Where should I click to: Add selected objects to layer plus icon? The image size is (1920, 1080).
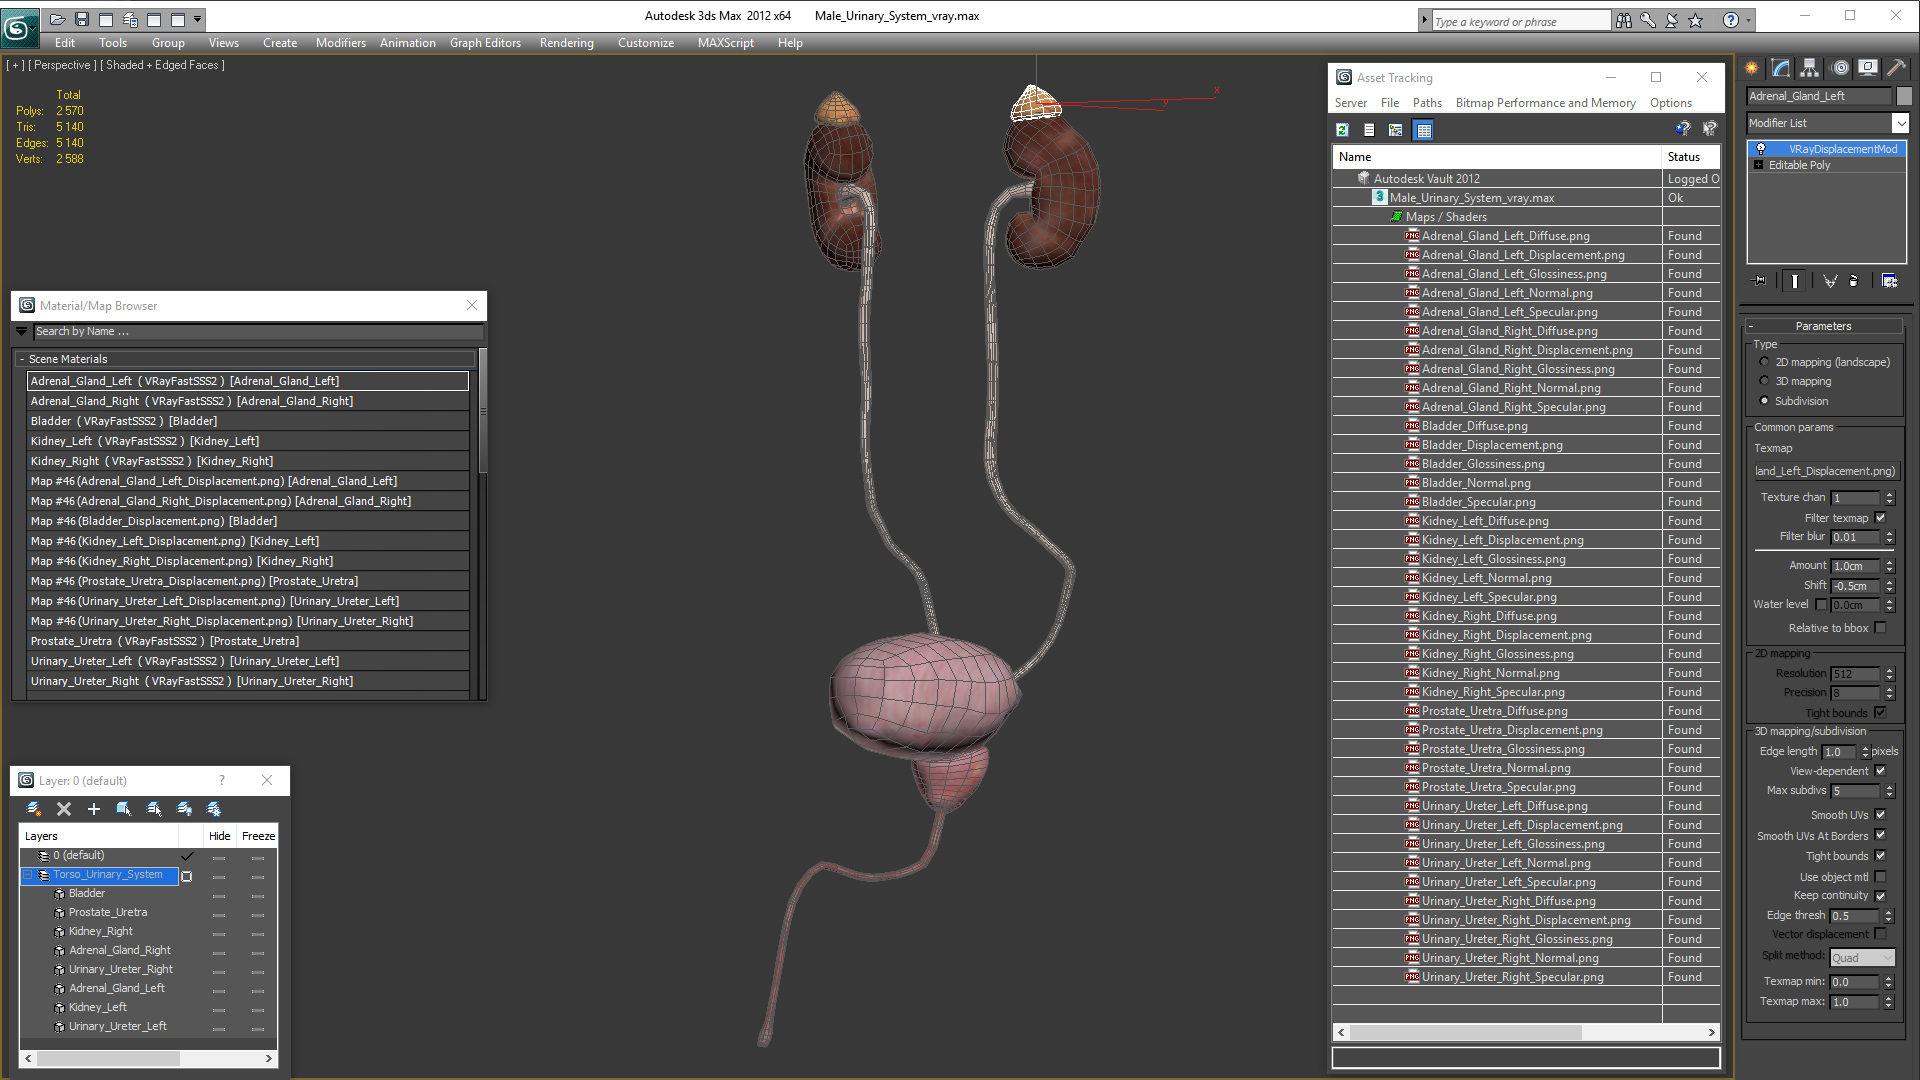(x=94, y=809)
